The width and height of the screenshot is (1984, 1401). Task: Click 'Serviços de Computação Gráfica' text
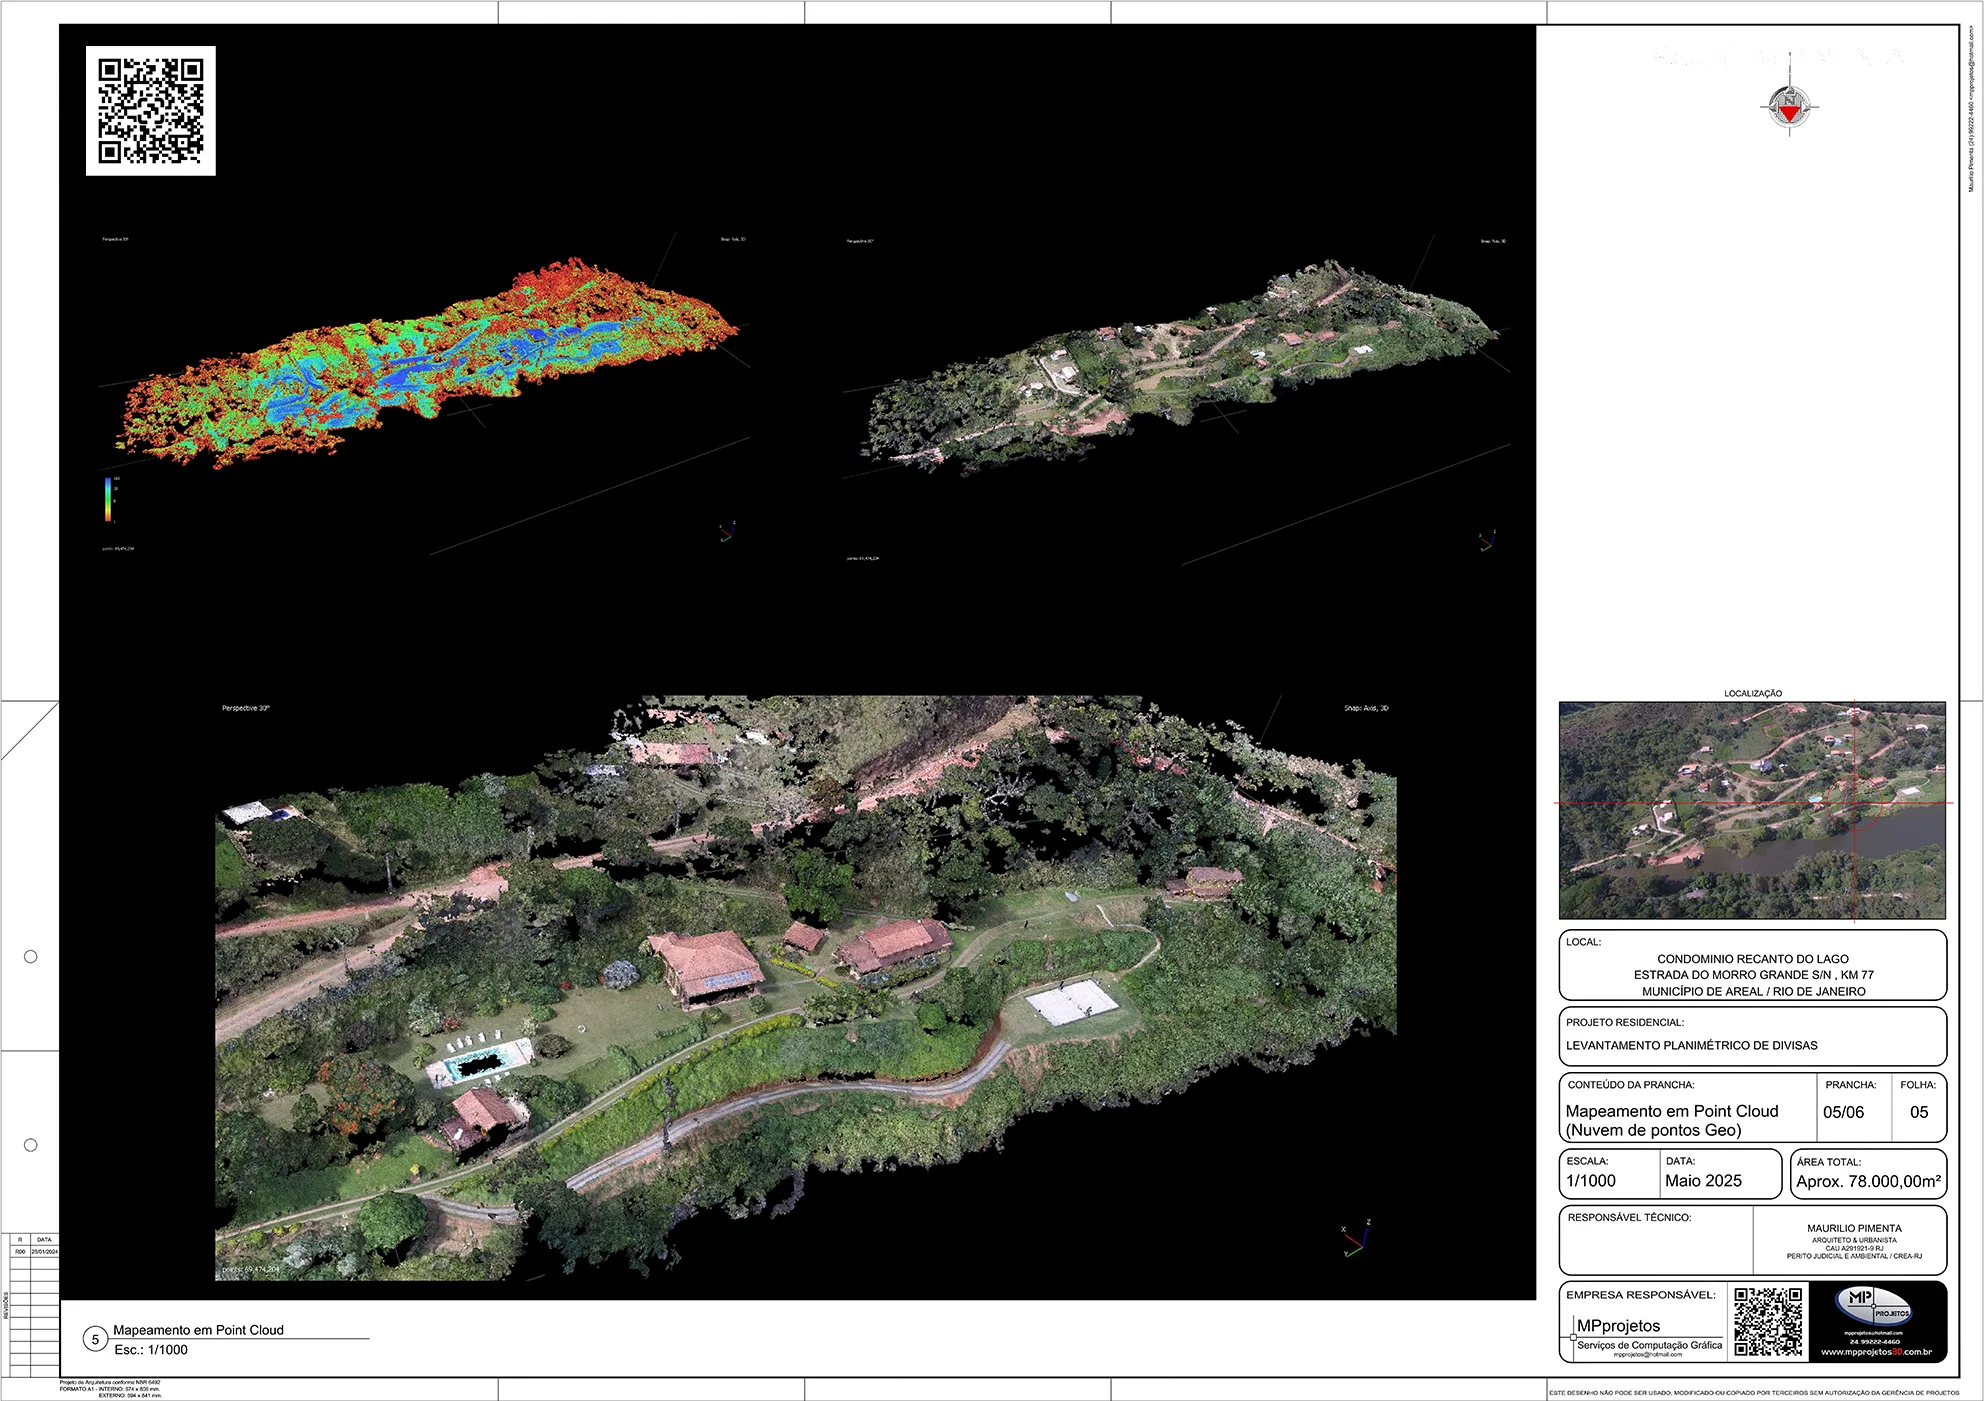coord(1650,1345)
